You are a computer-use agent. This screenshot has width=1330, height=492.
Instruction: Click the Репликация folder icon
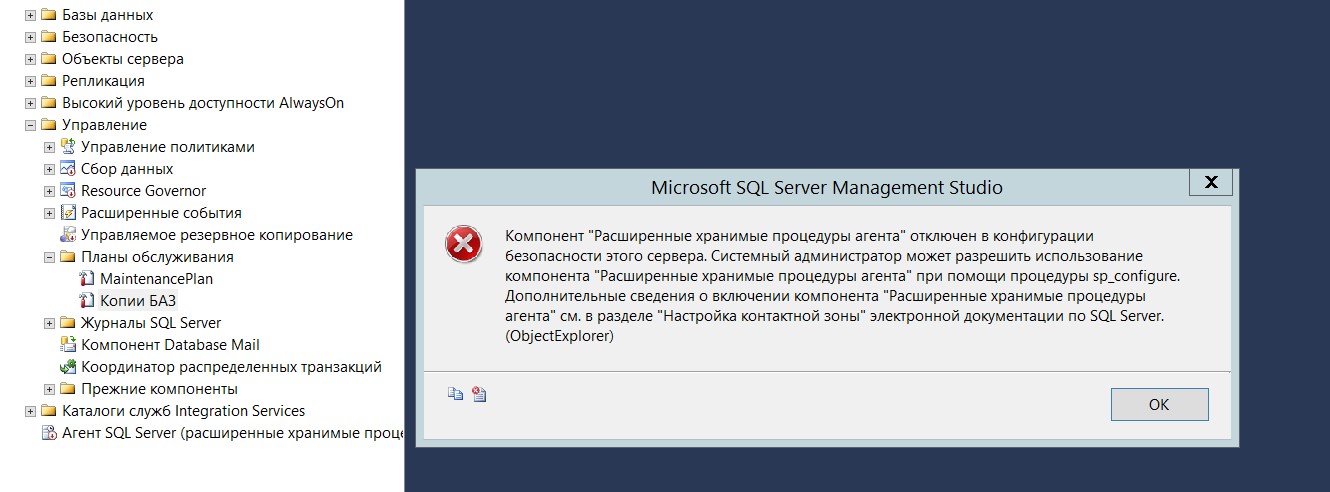tap(48, 81)
